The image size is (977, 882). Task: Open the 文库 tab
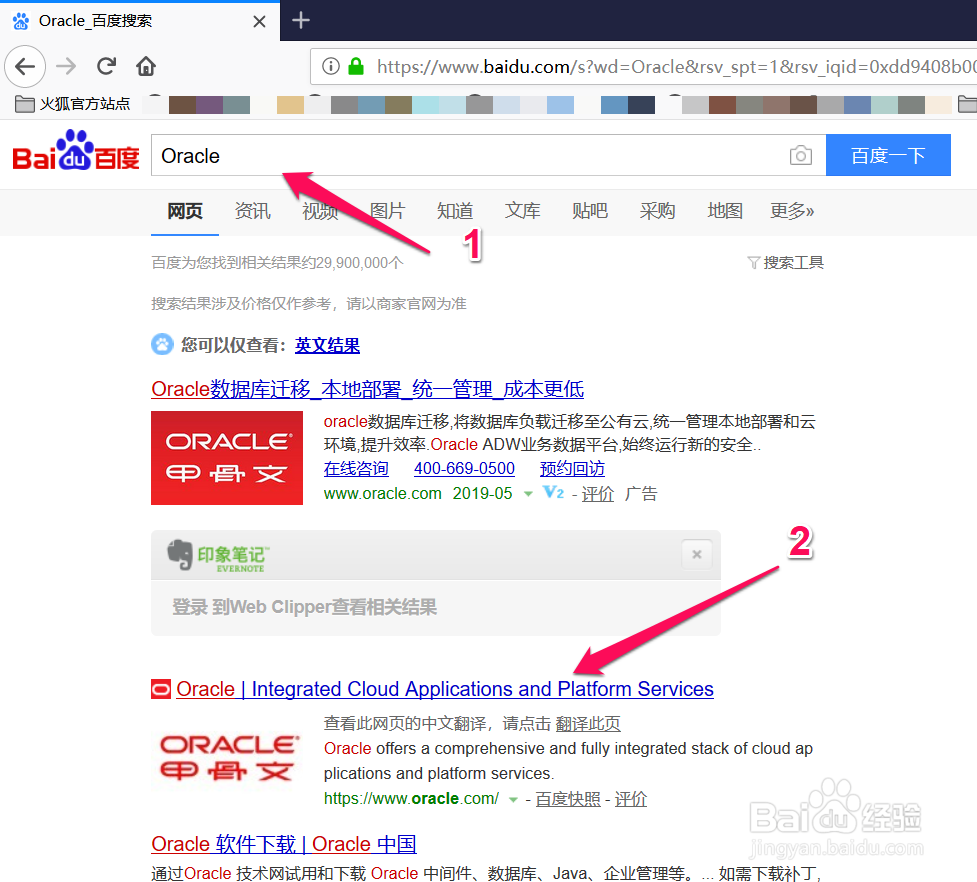point(522,211)
